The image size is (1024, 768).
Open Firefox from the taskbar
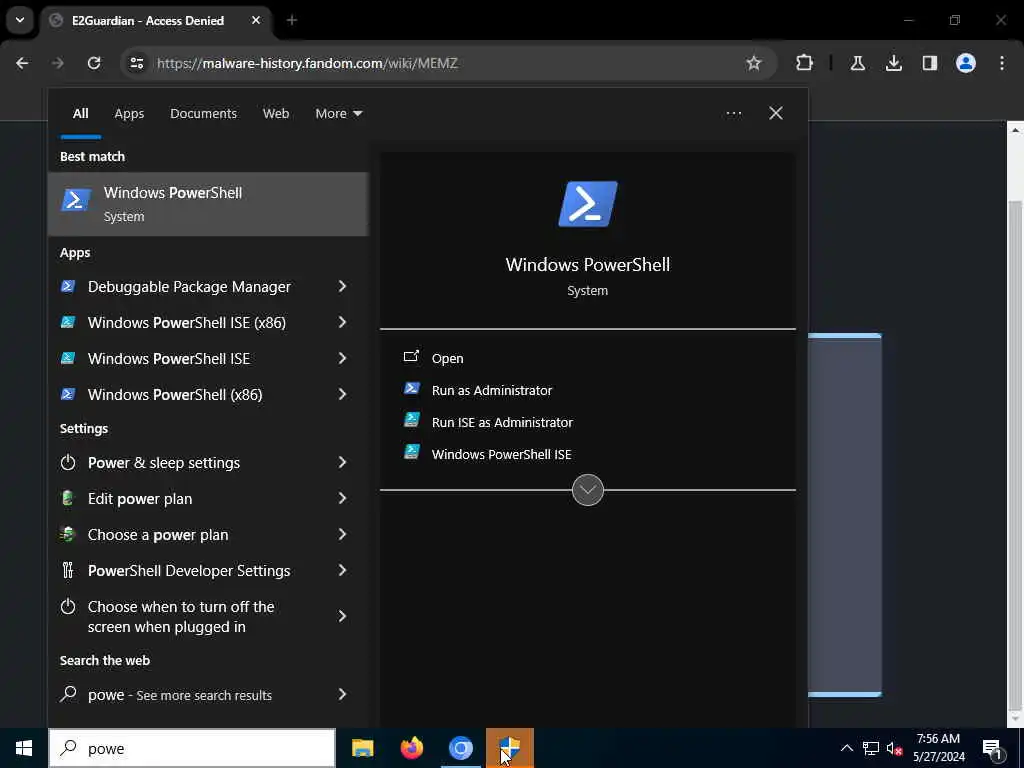point(411,748)
